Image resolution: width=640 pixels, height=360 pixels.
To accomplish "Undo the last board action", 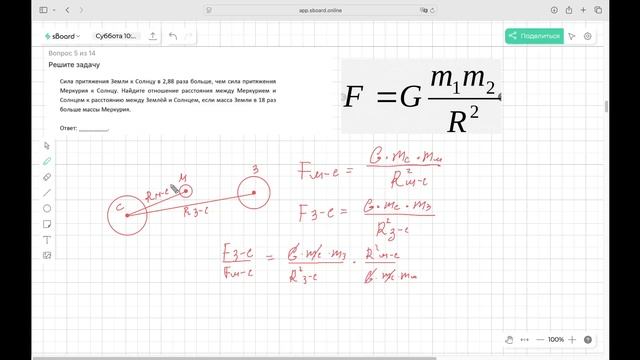I will pyautogui.click(x=173, y=36).
